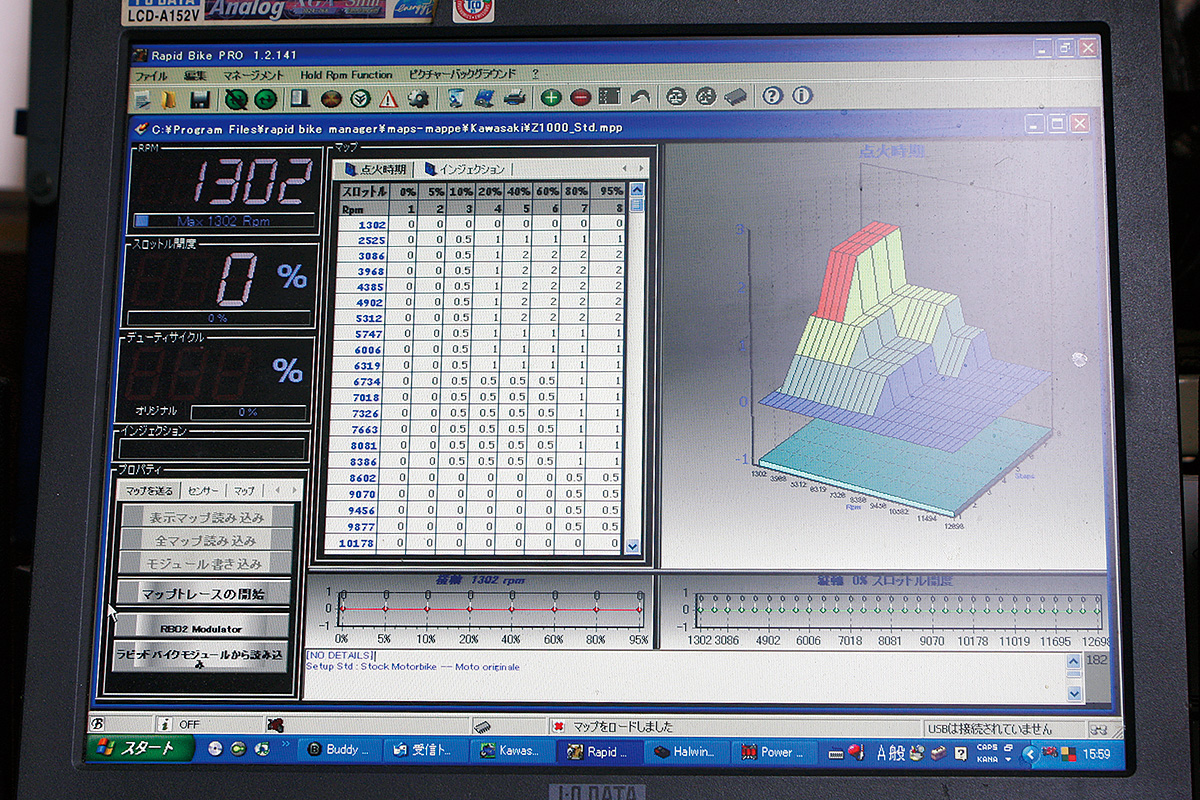Click the second round gauge icon

tap(706, 97)
